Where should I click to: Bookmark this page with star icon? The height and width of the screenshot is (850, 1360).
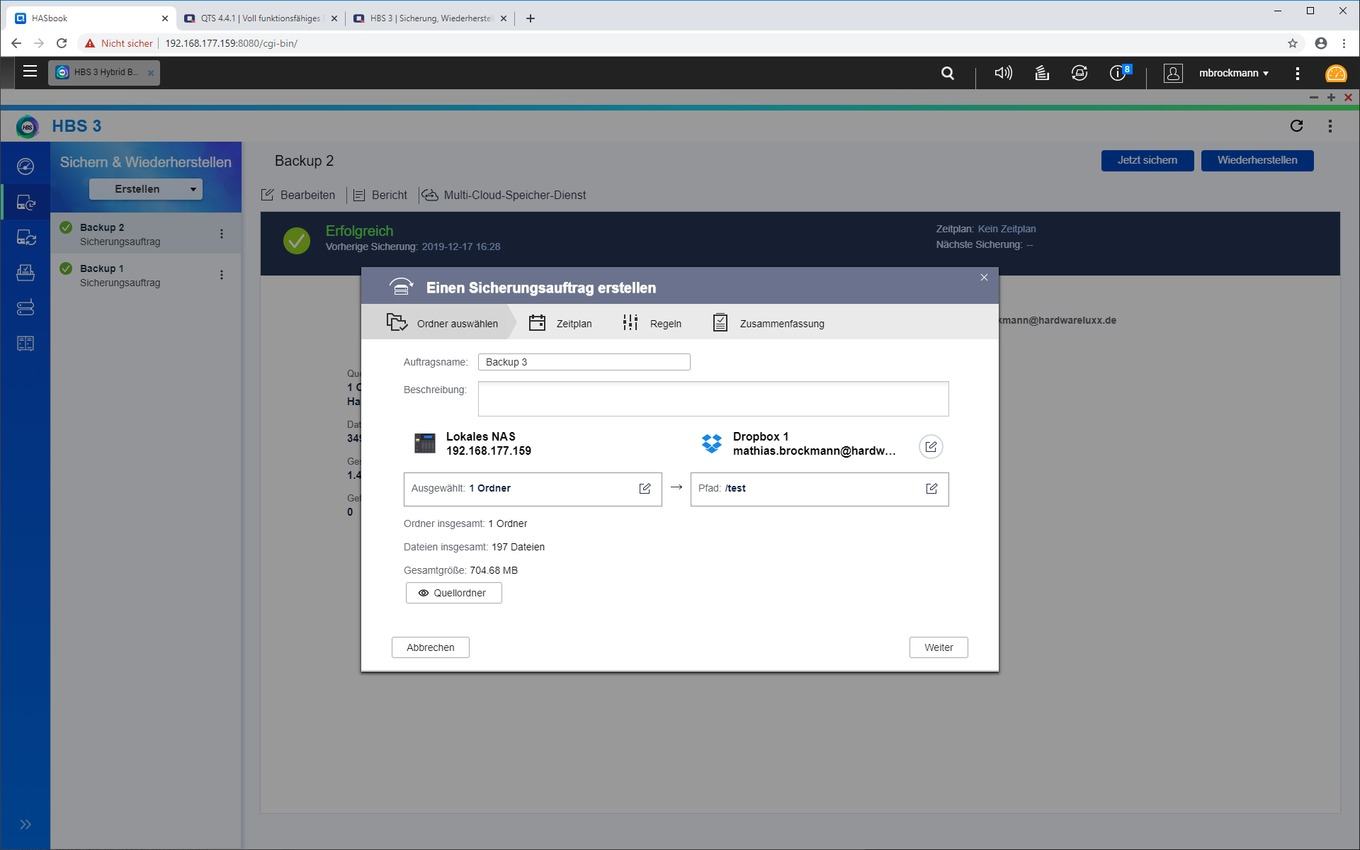click(x=1293, y=43)
